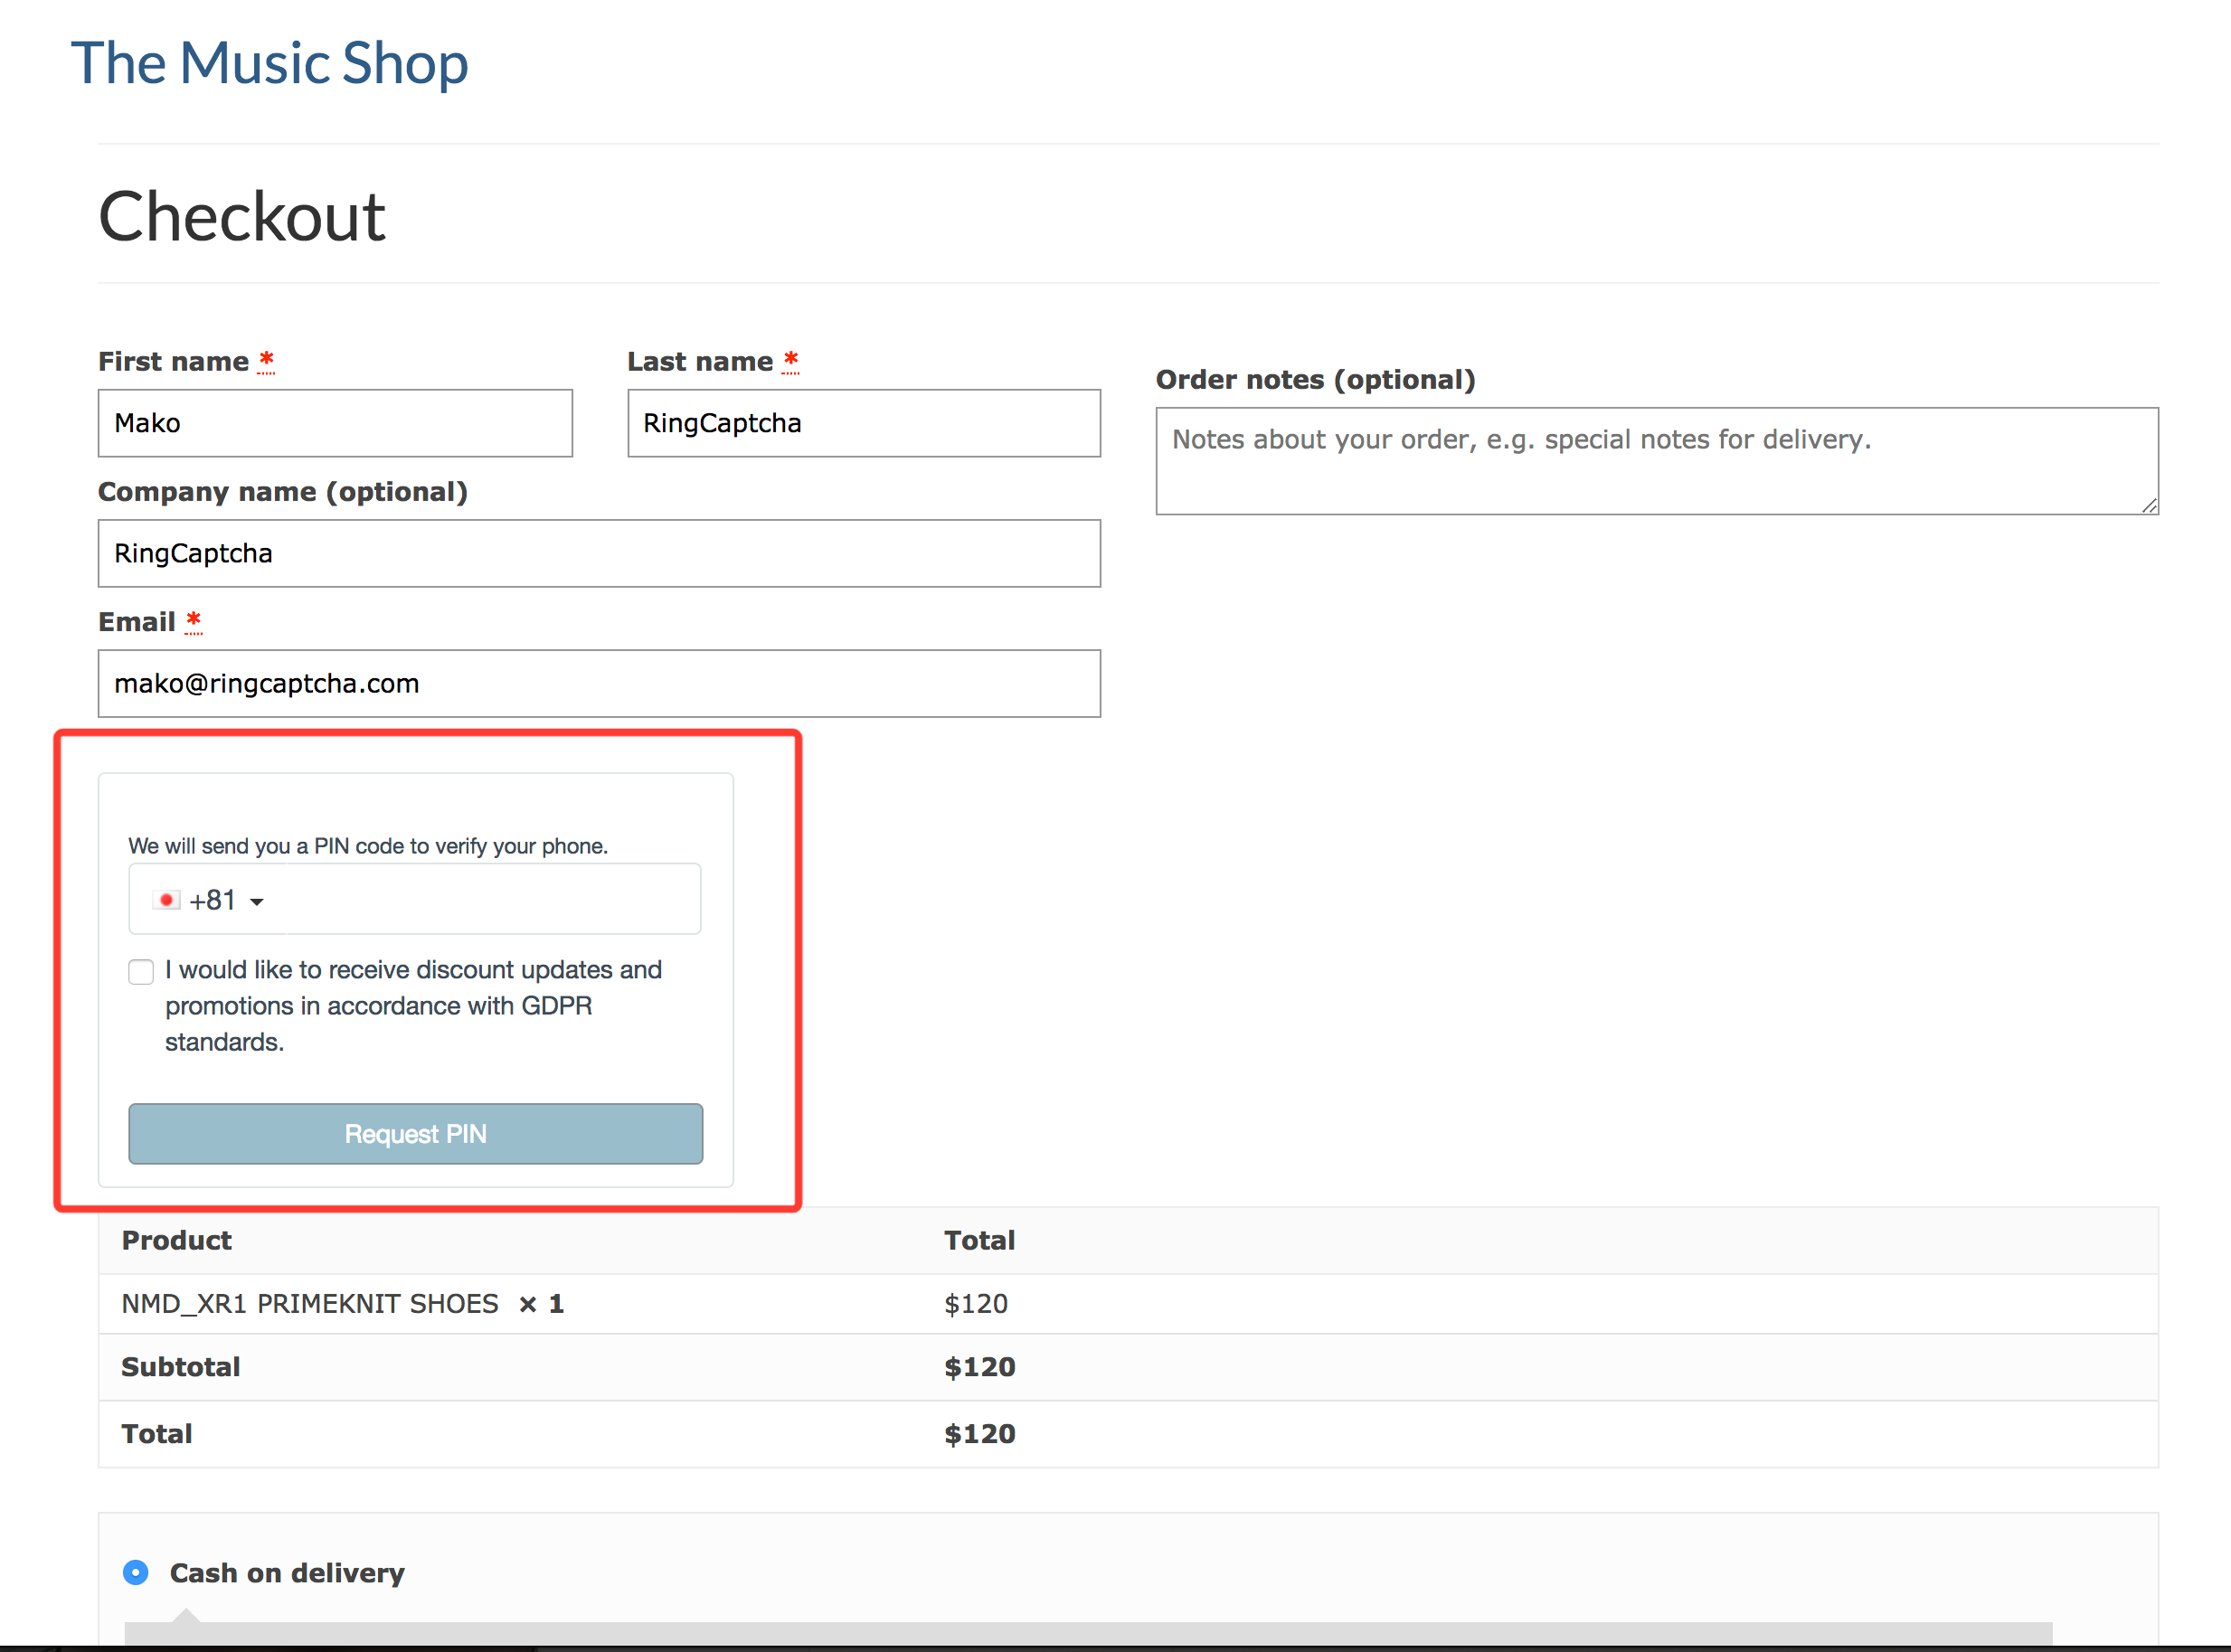Click the First name required asterisk

266,360
